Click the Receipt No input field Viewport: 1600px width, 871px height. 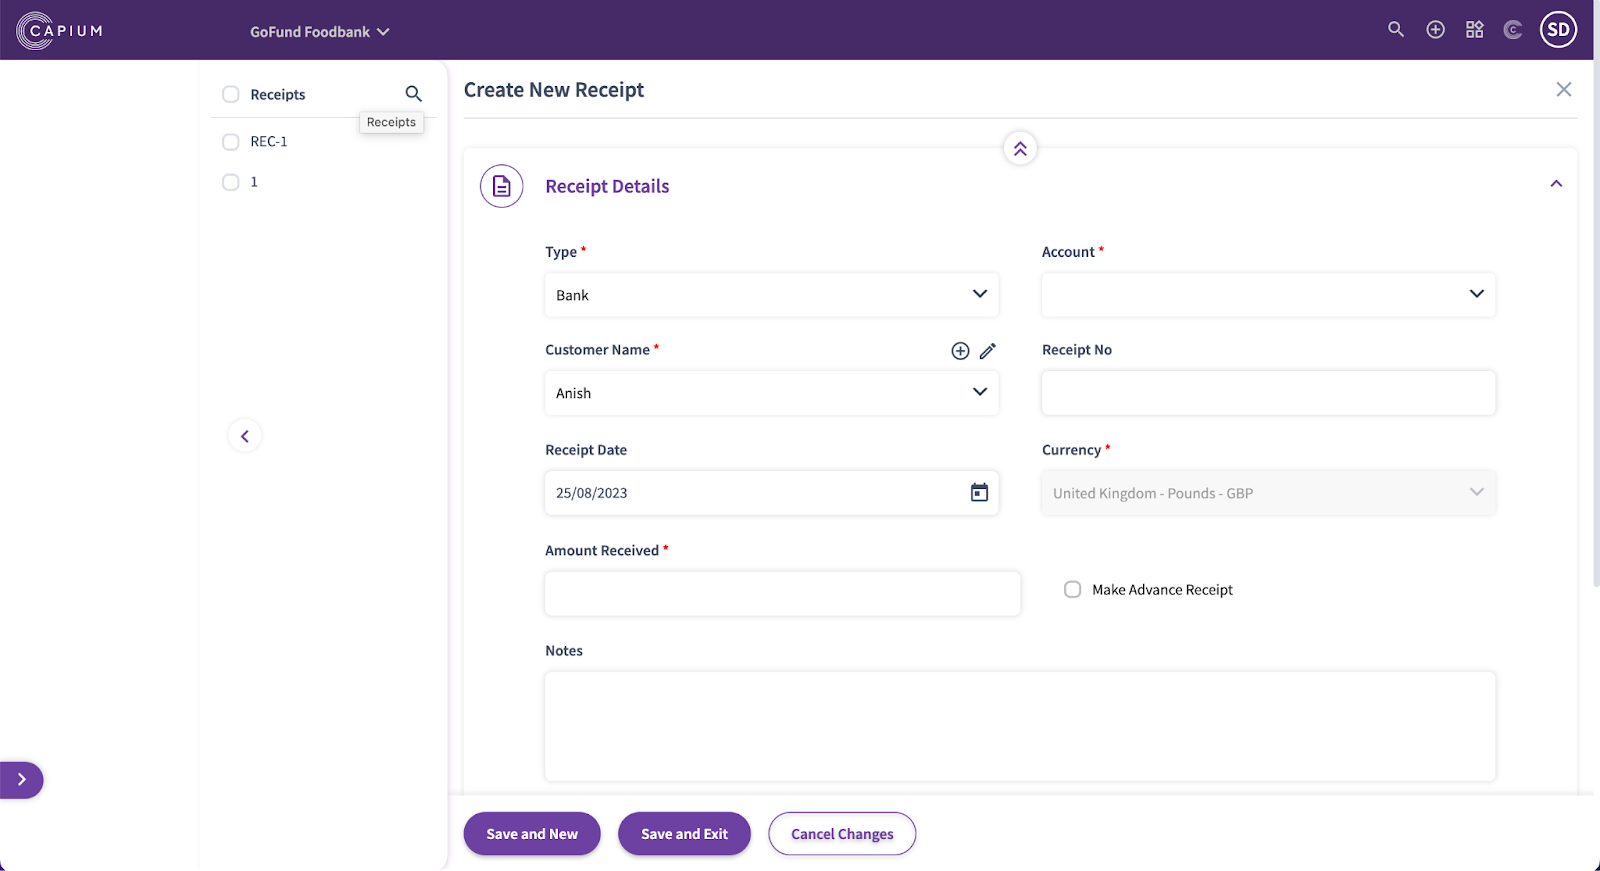pyautogui.click(x=1269, y=393)
